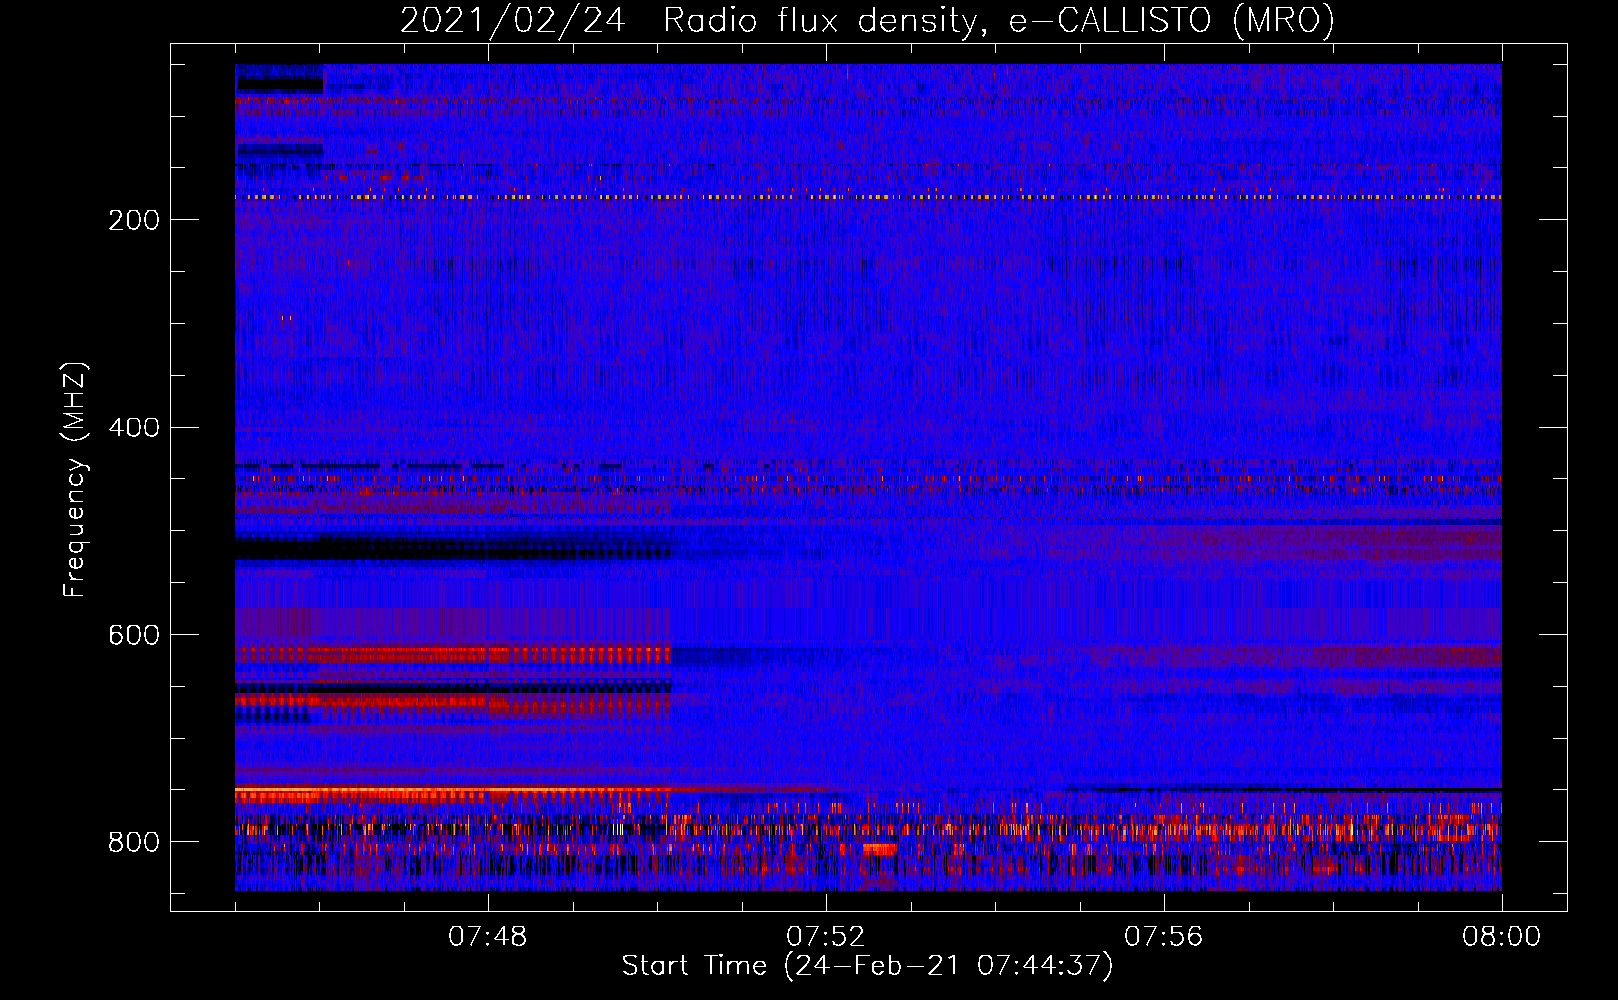Select the 08:00 time tick label
The width and height of the screenshot is (1618, 1000).
(1501, 937)
